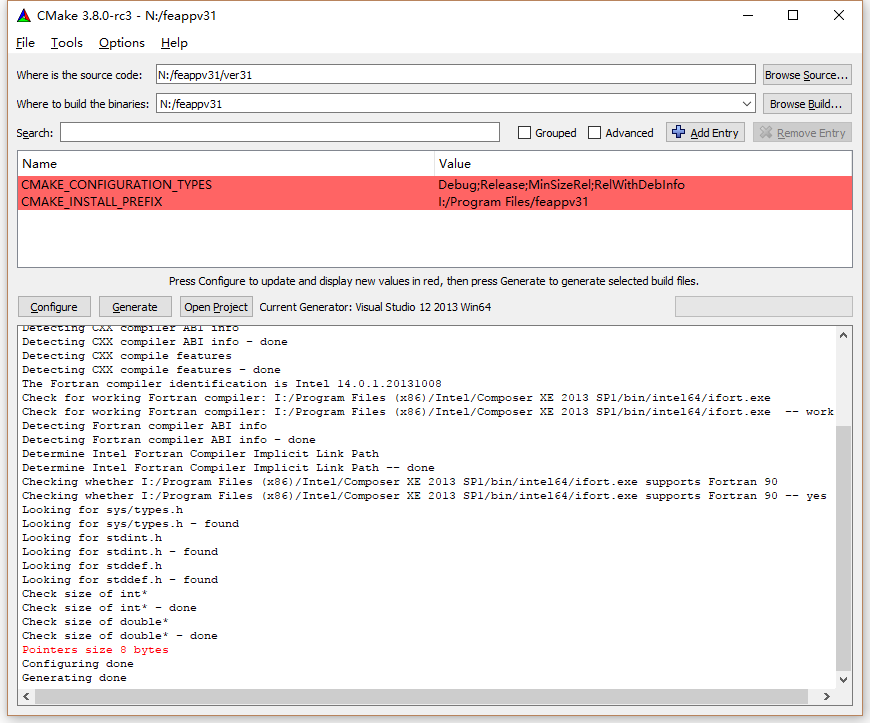Viewport: 870px width, 723px height.
Task: Click the progress bar beside Current Generator
Action: click(763, 307)
